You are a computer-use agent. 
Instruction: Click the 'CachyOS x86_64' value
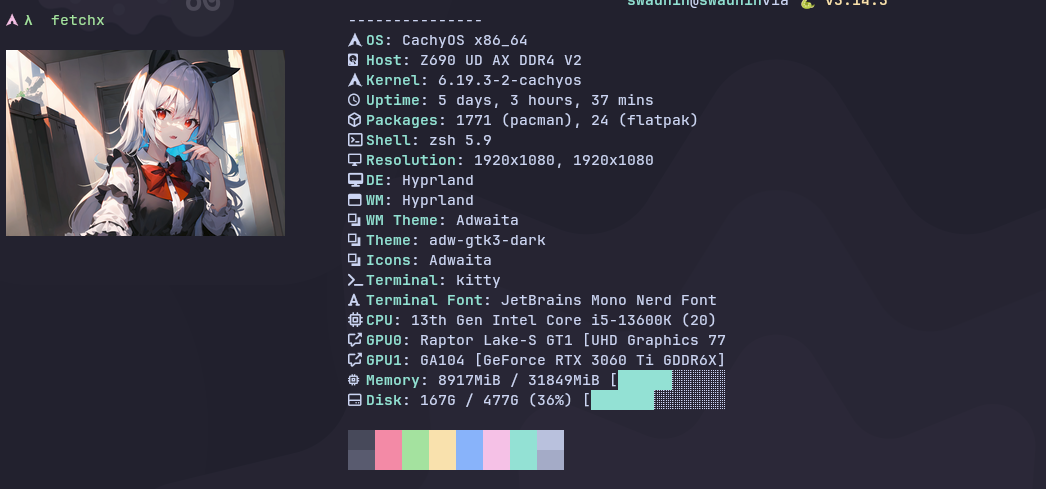pyautogui.click(x=465, y=40)
